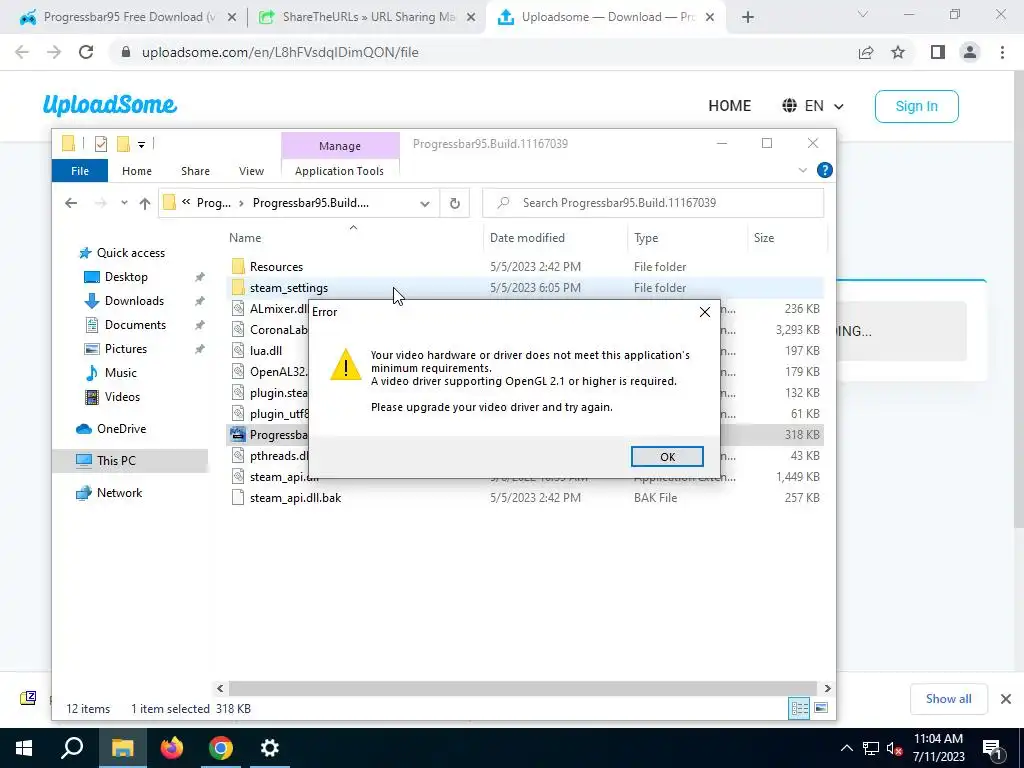Switch to large icons view in status bar
This screenshot has width=1024, height=768.
(821, 709)
